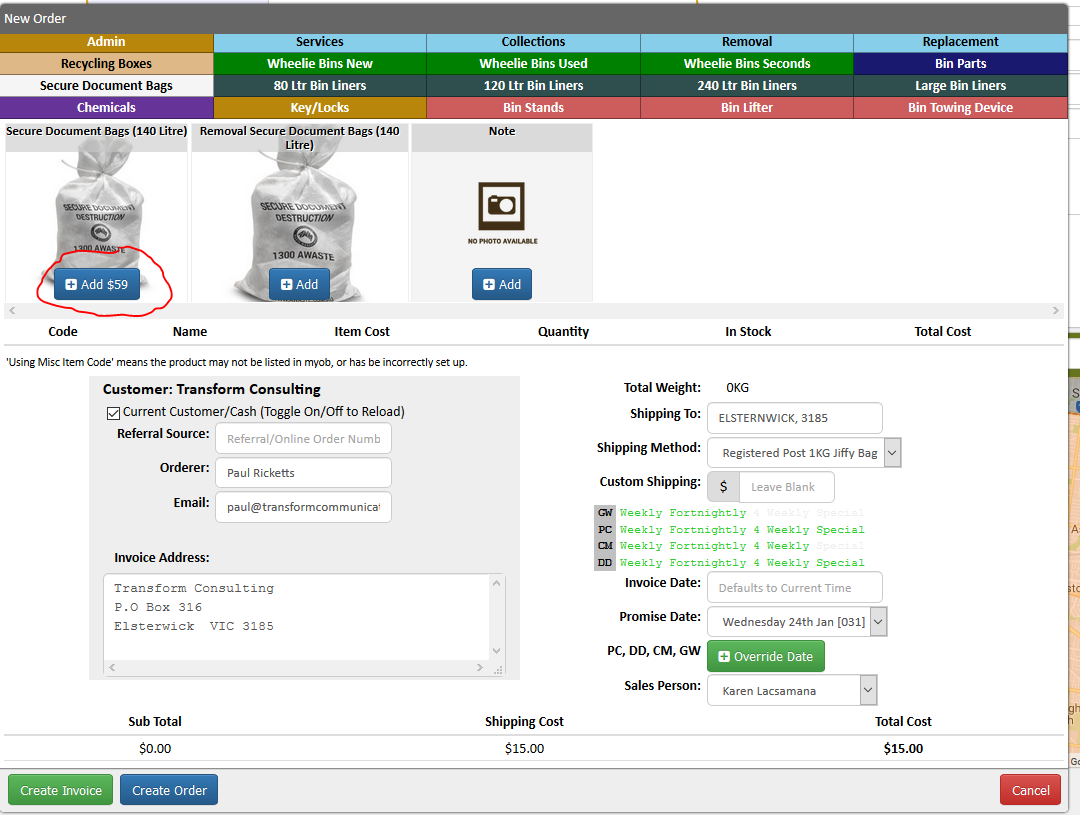Open the Chemicals category tab
The width and height of the screenshot is (1080, 815).
(106, 107)
